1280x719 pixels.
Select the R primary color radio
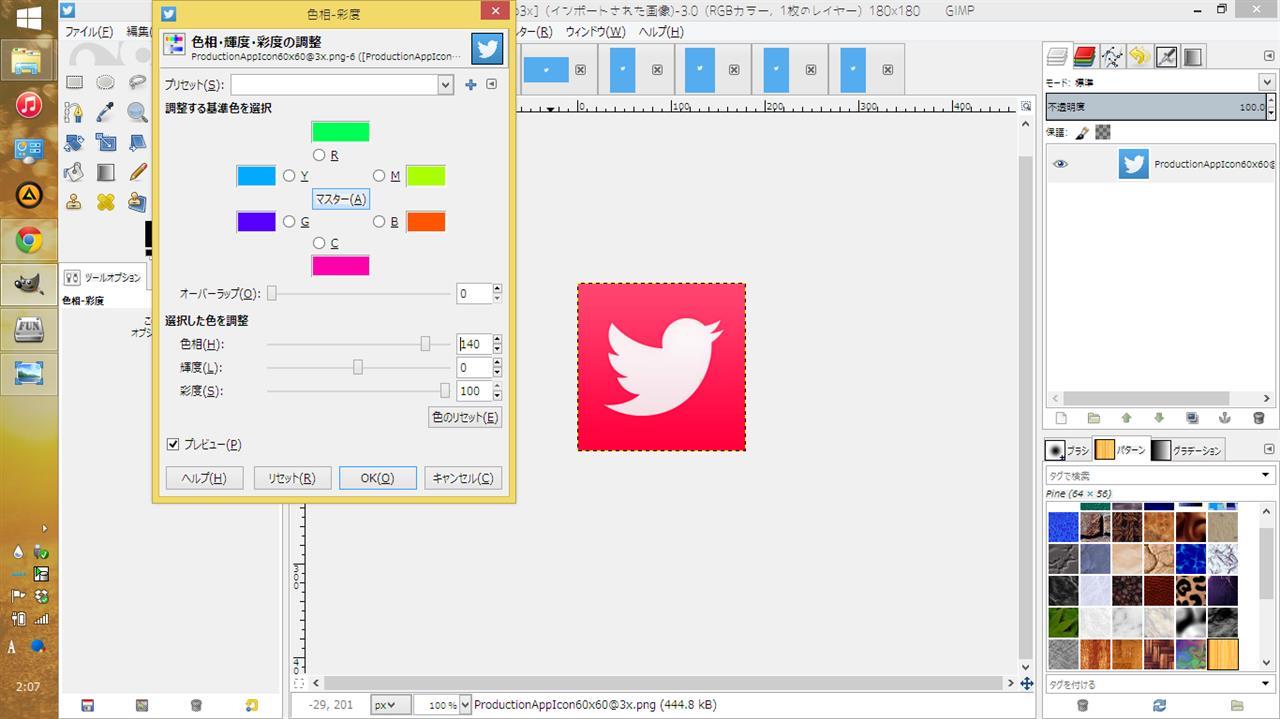[319, 155]
